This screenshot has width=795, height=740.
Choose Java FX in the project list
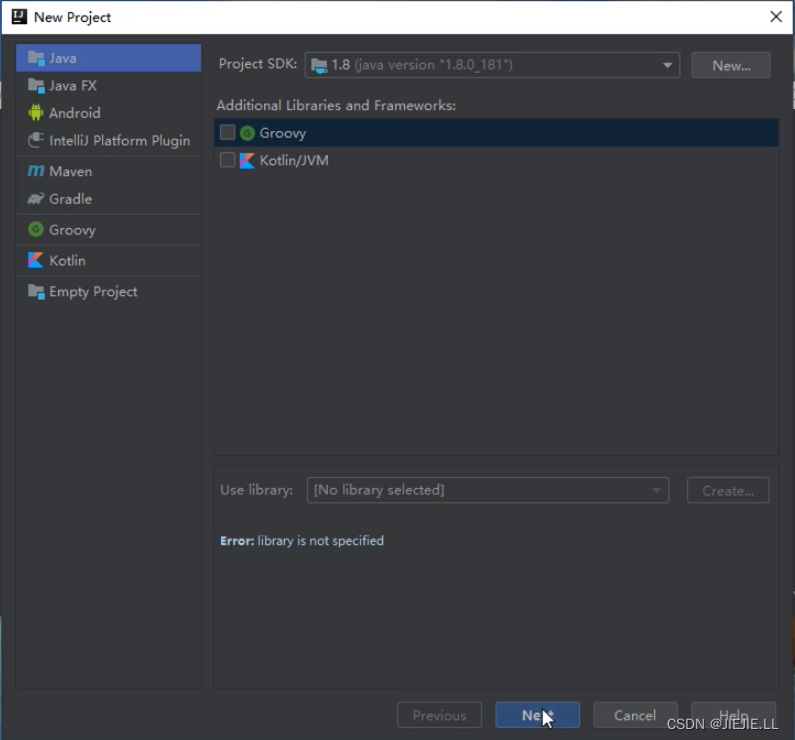click(x=109, y=86)
